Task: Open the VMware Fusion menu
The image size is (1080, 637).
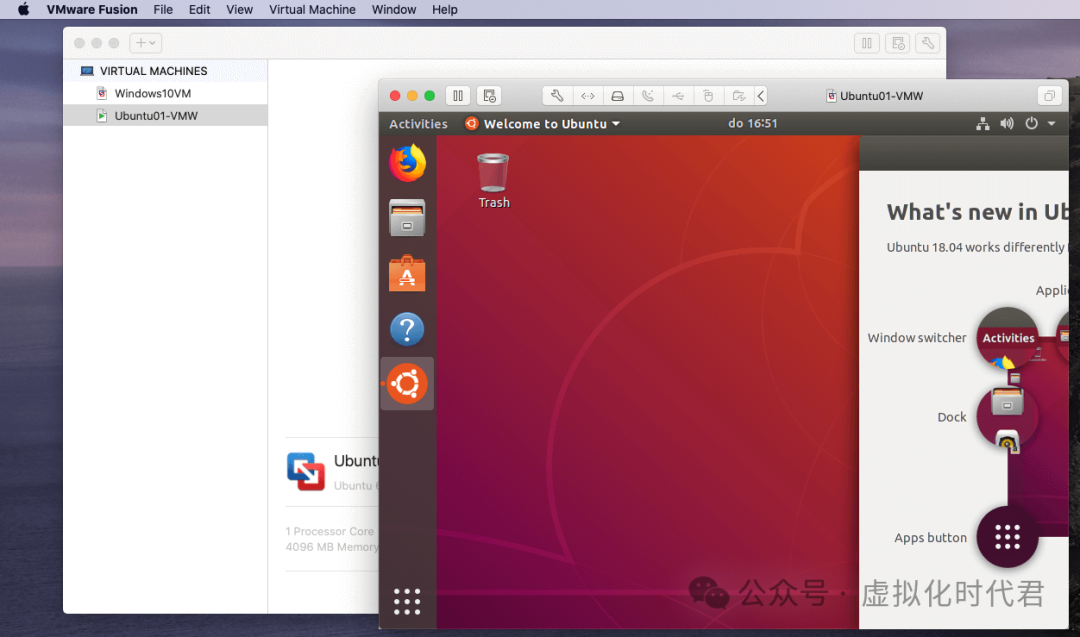Action: click(92, 10)
